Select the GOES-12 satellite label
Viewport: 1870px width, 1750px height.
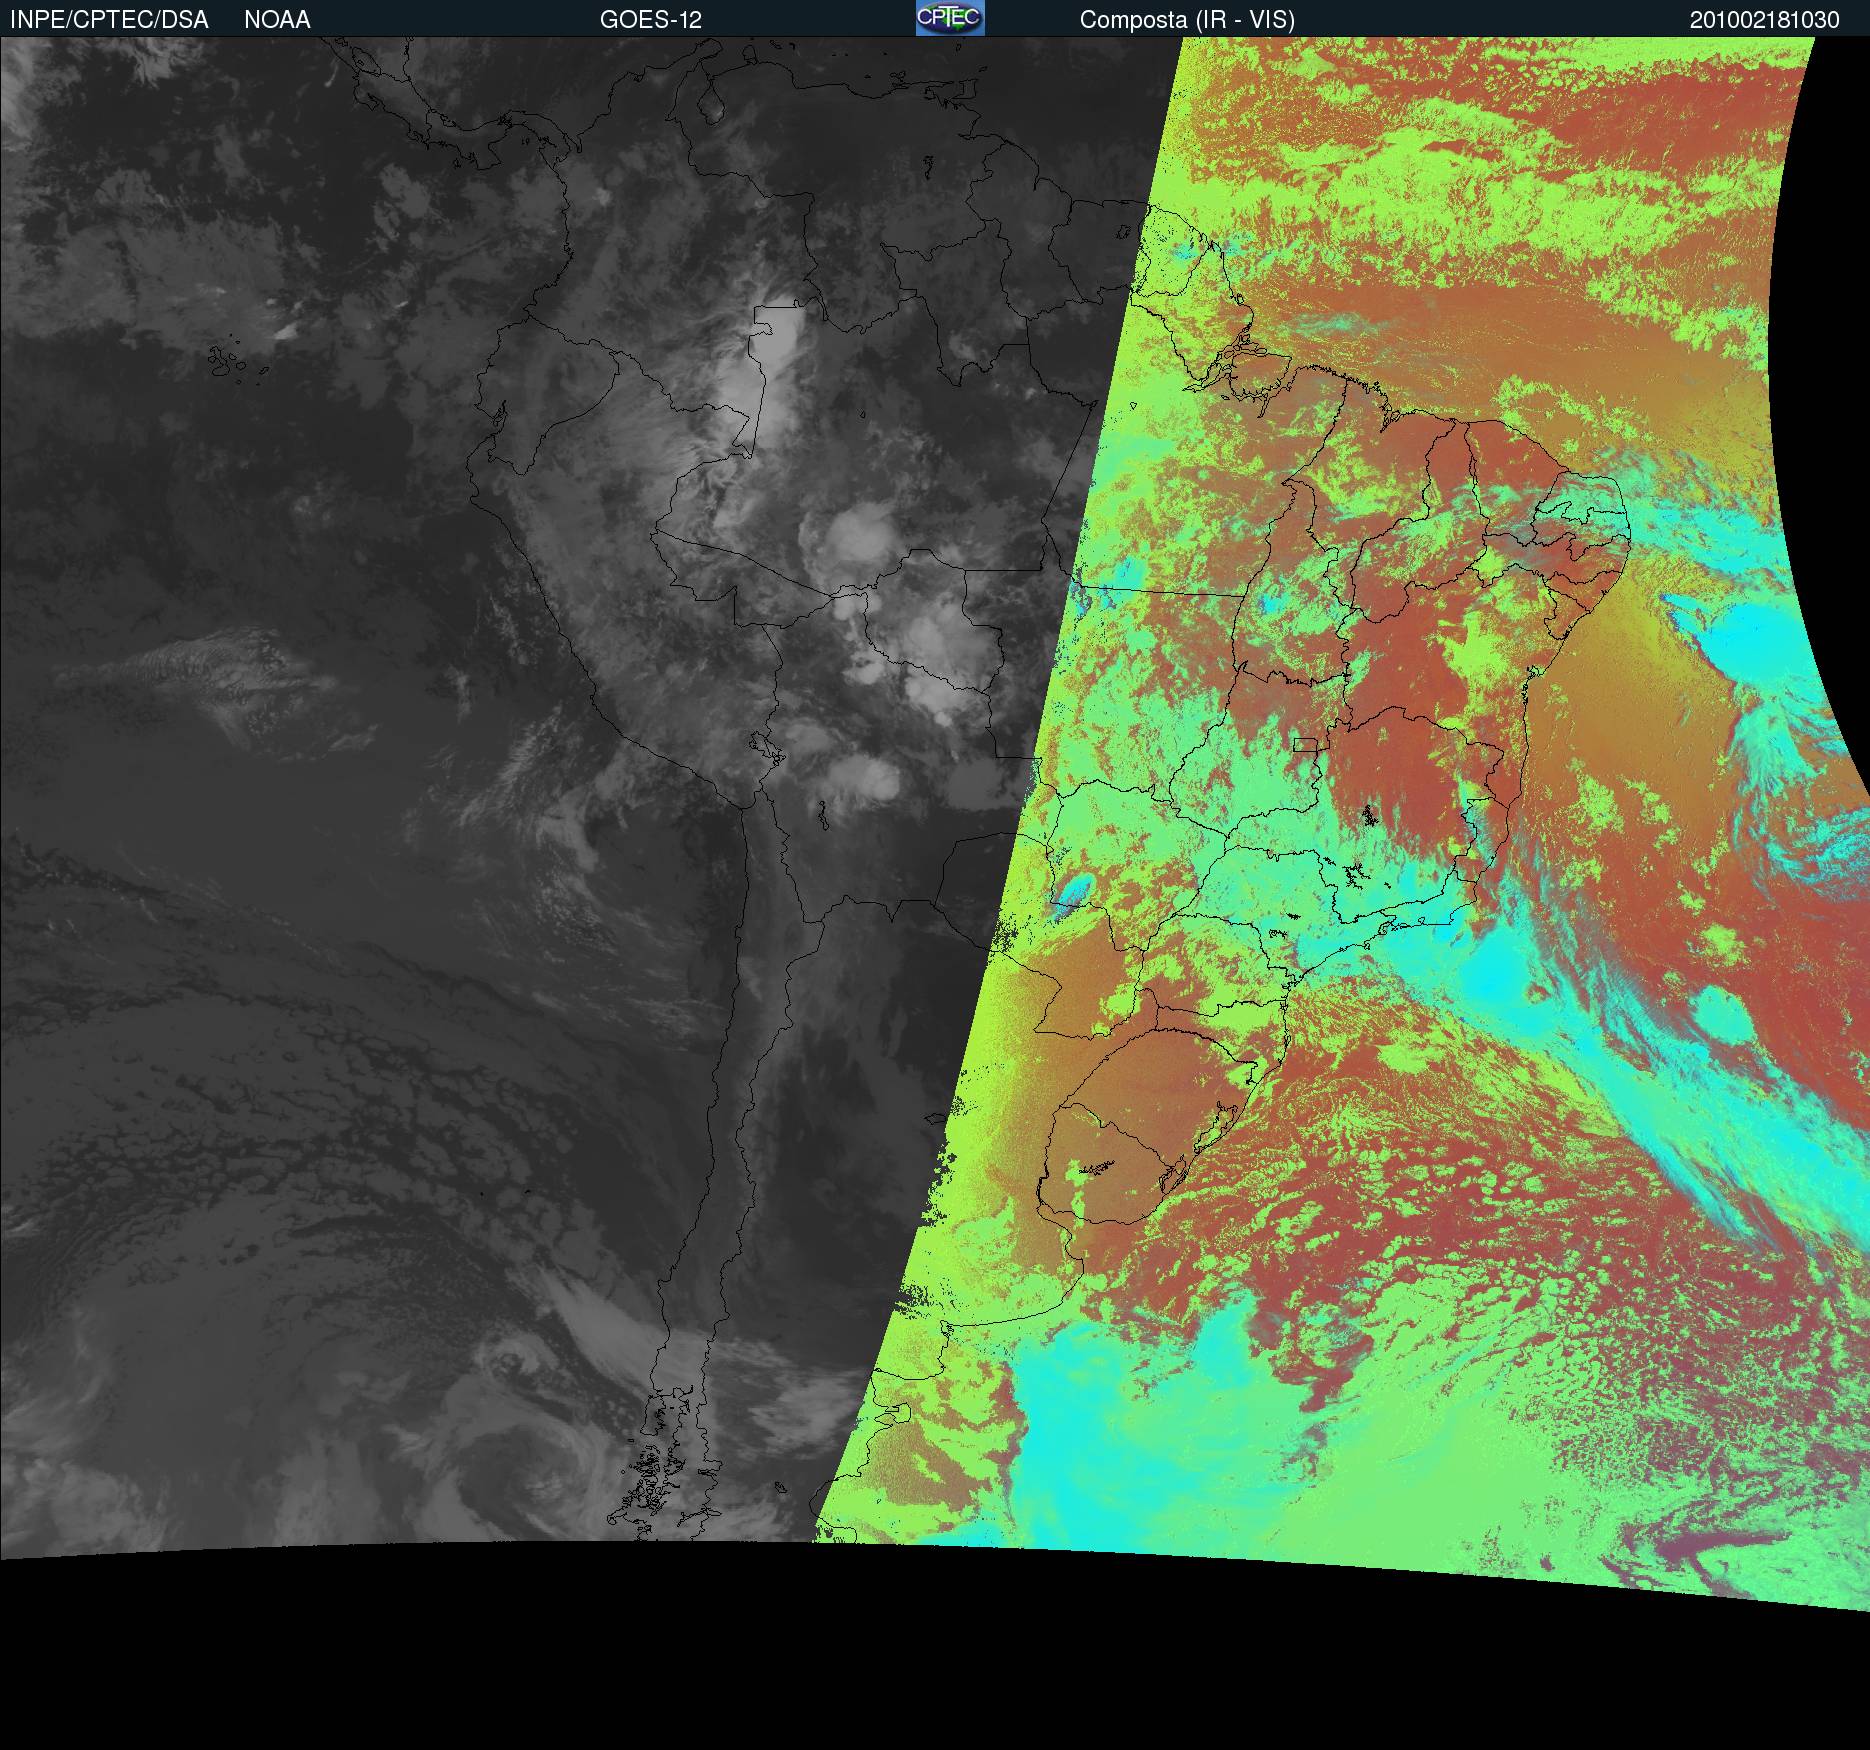[650, 20]
